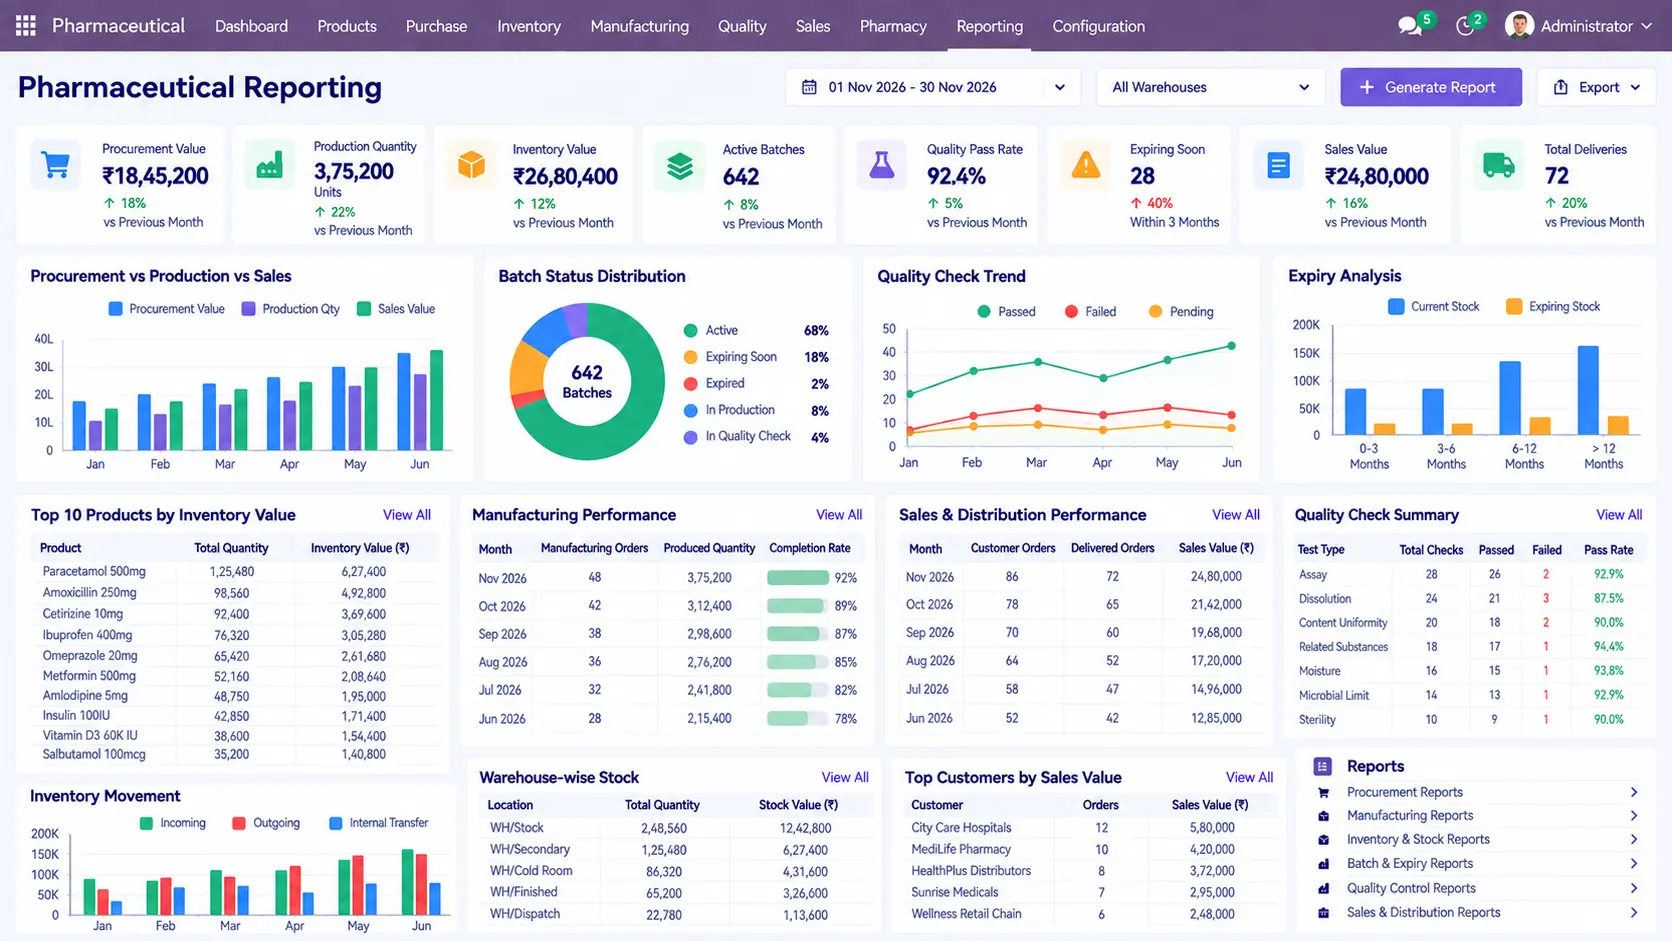Click the Procurement Reports cart icon

1323,792
